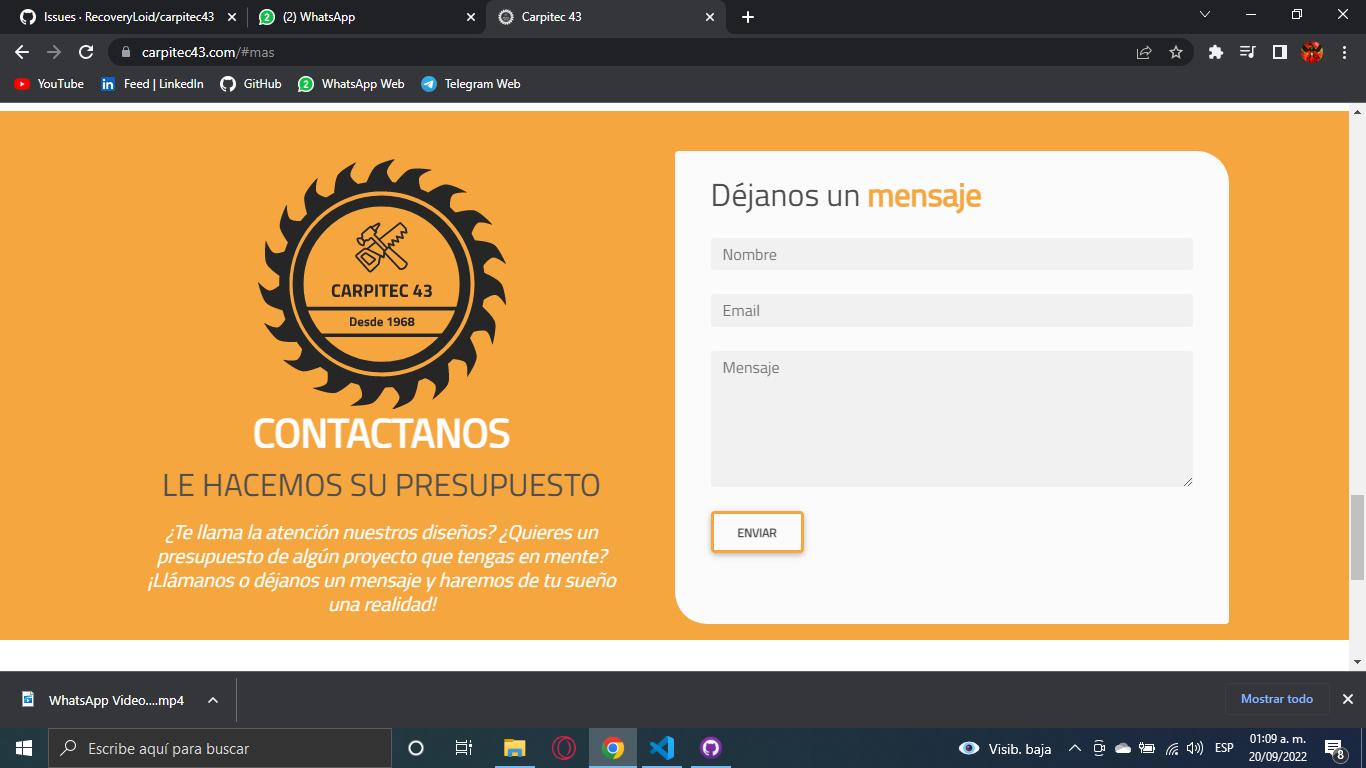Launch Visual Studio Code from the taskbar

662,747
